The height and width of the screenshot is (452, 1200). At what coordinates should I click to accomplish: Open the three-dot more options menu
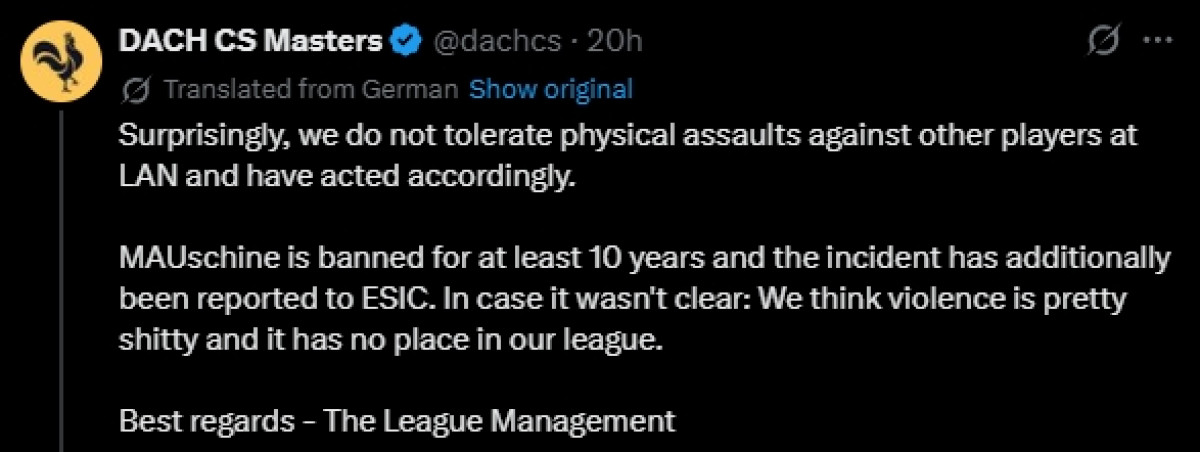(x=1156, y=41)
